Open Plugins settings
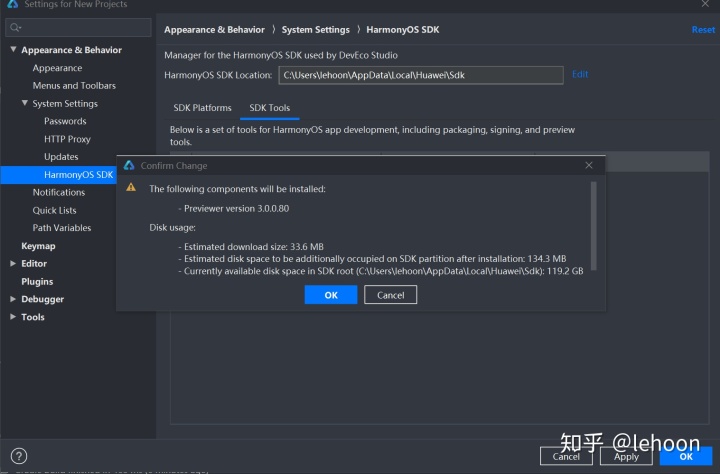The image size is (720, 474). (37, 281)
